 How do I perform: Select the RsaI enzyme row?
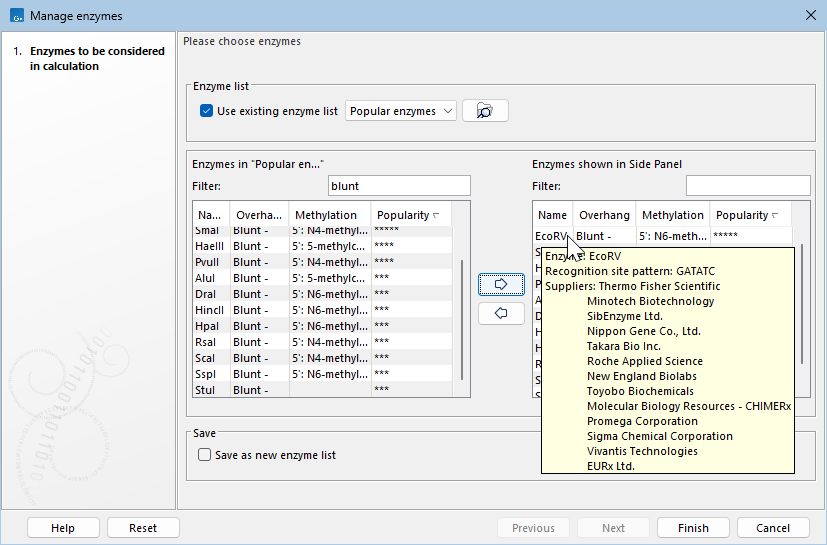tap(322, 342)
